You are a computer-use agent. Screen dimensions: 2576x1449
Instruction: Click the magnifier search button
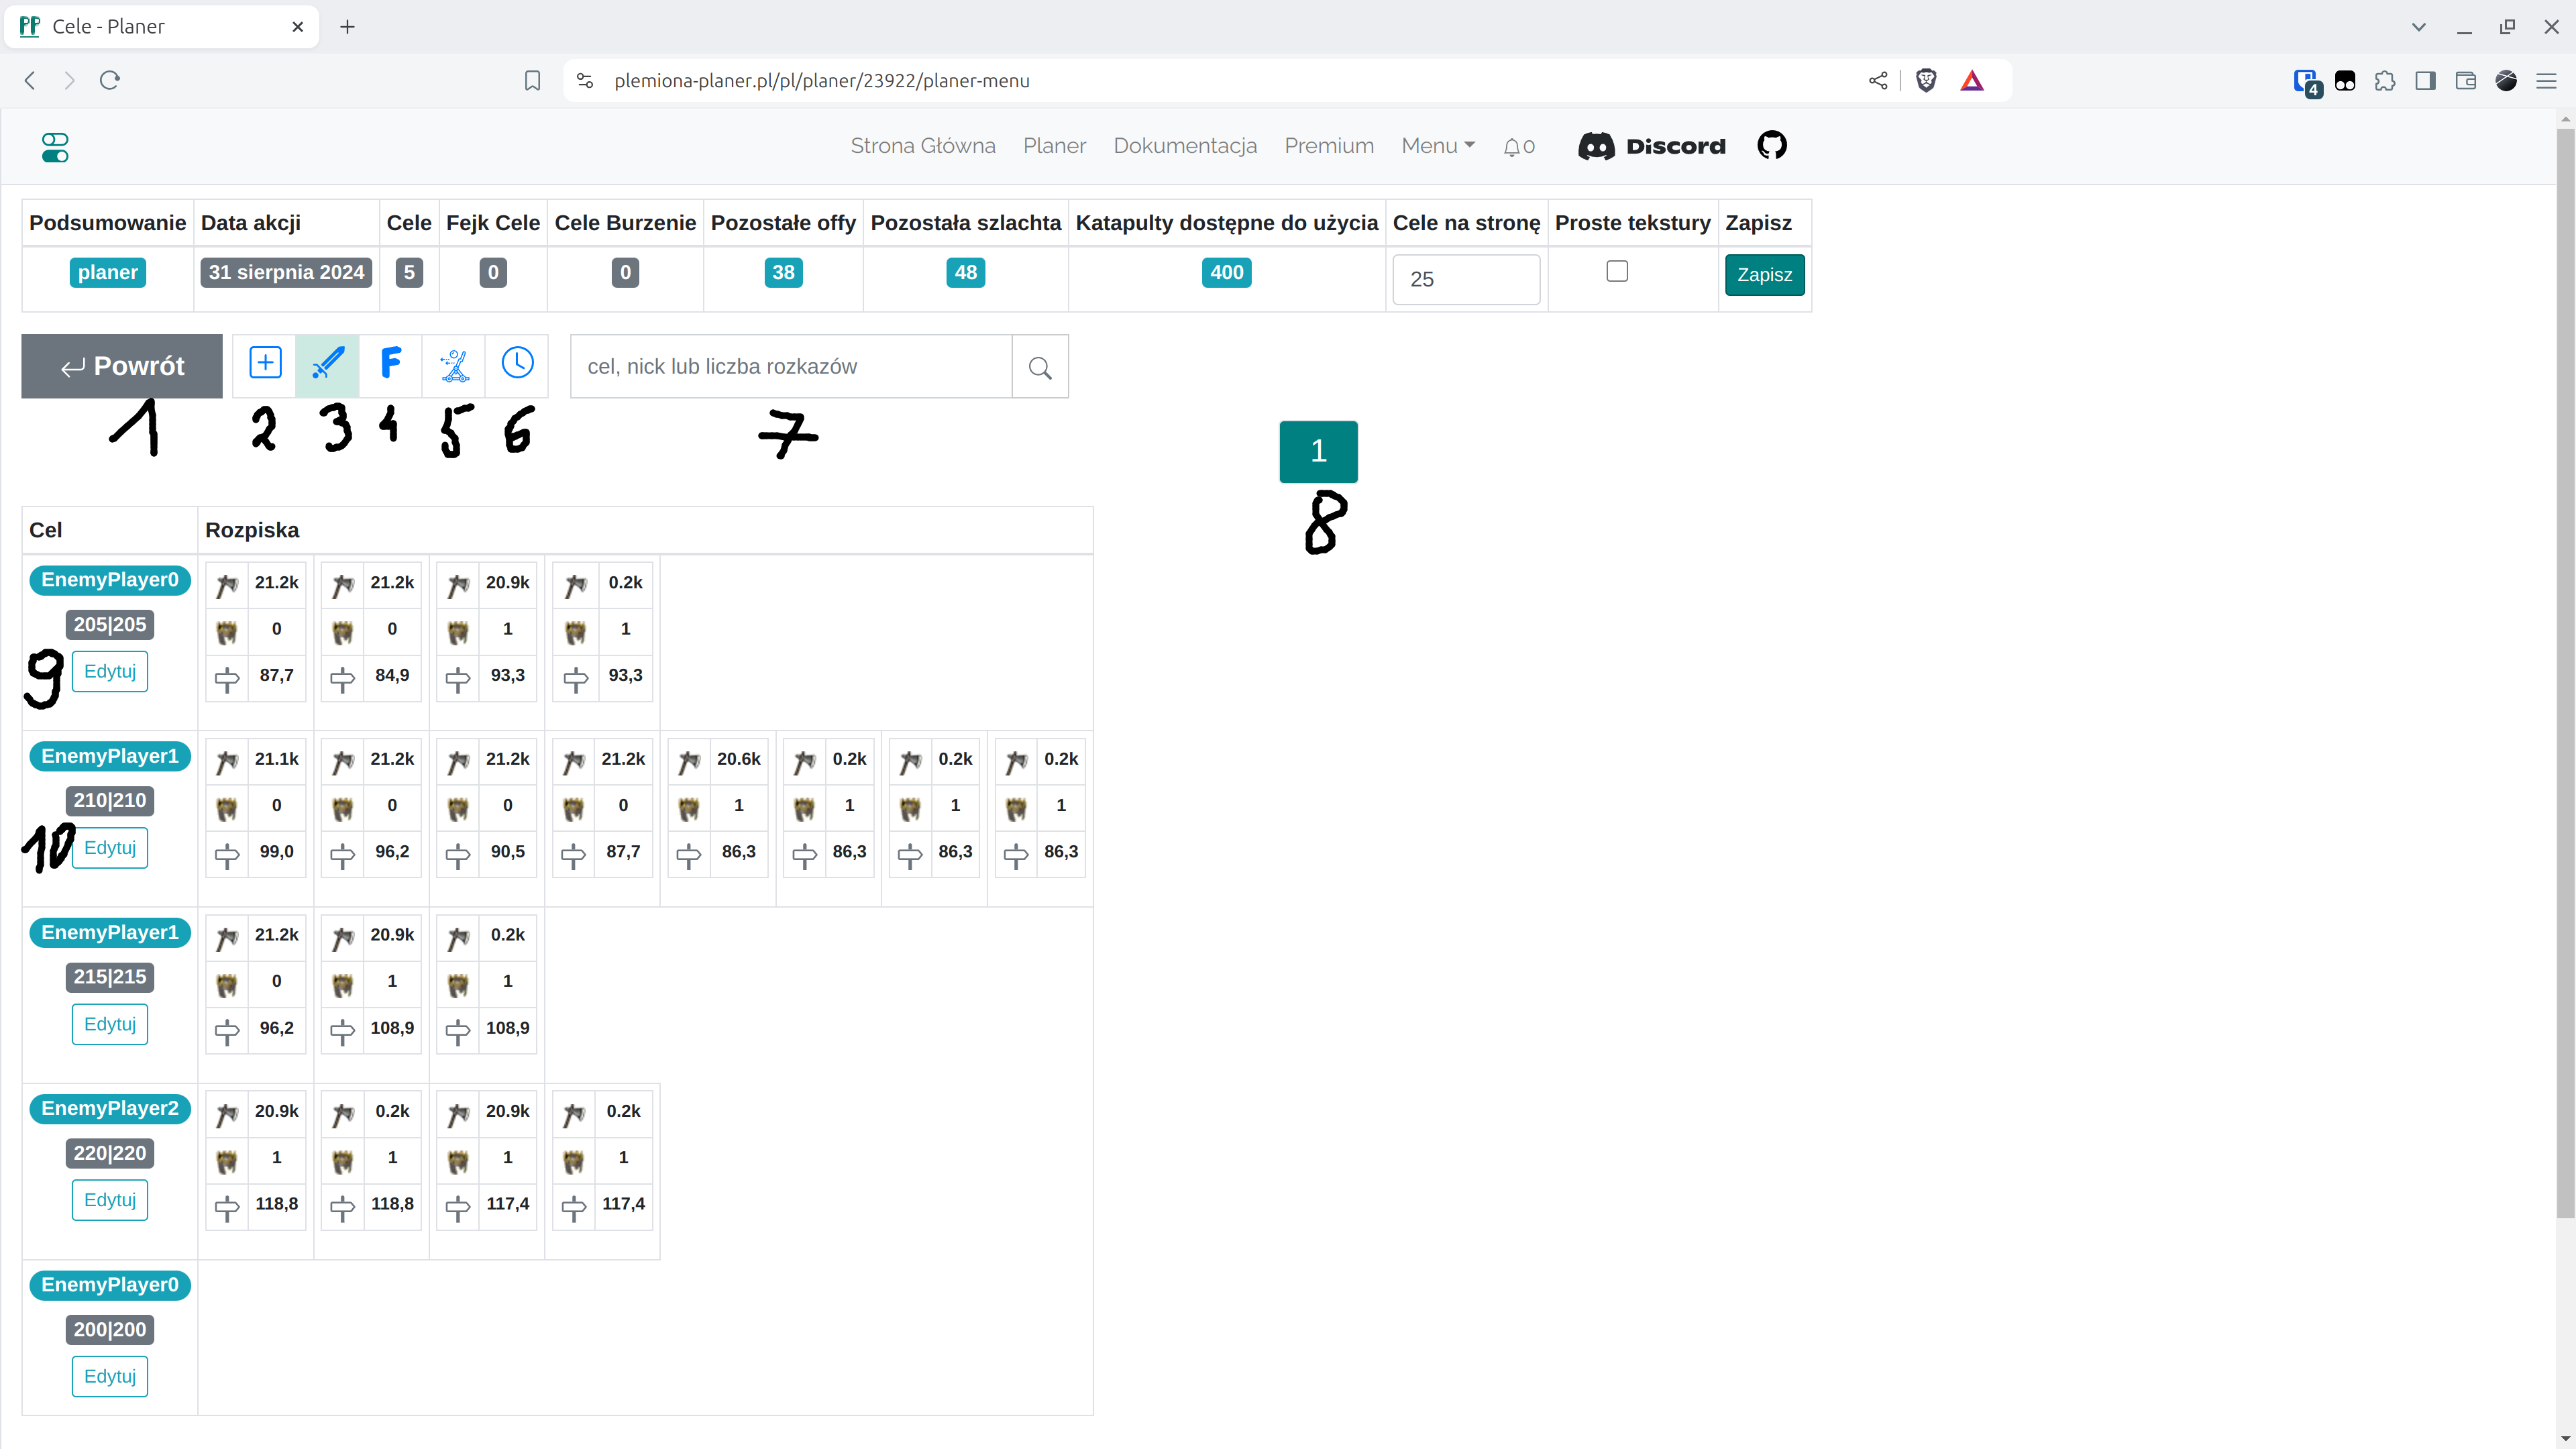coord(1040,367)
